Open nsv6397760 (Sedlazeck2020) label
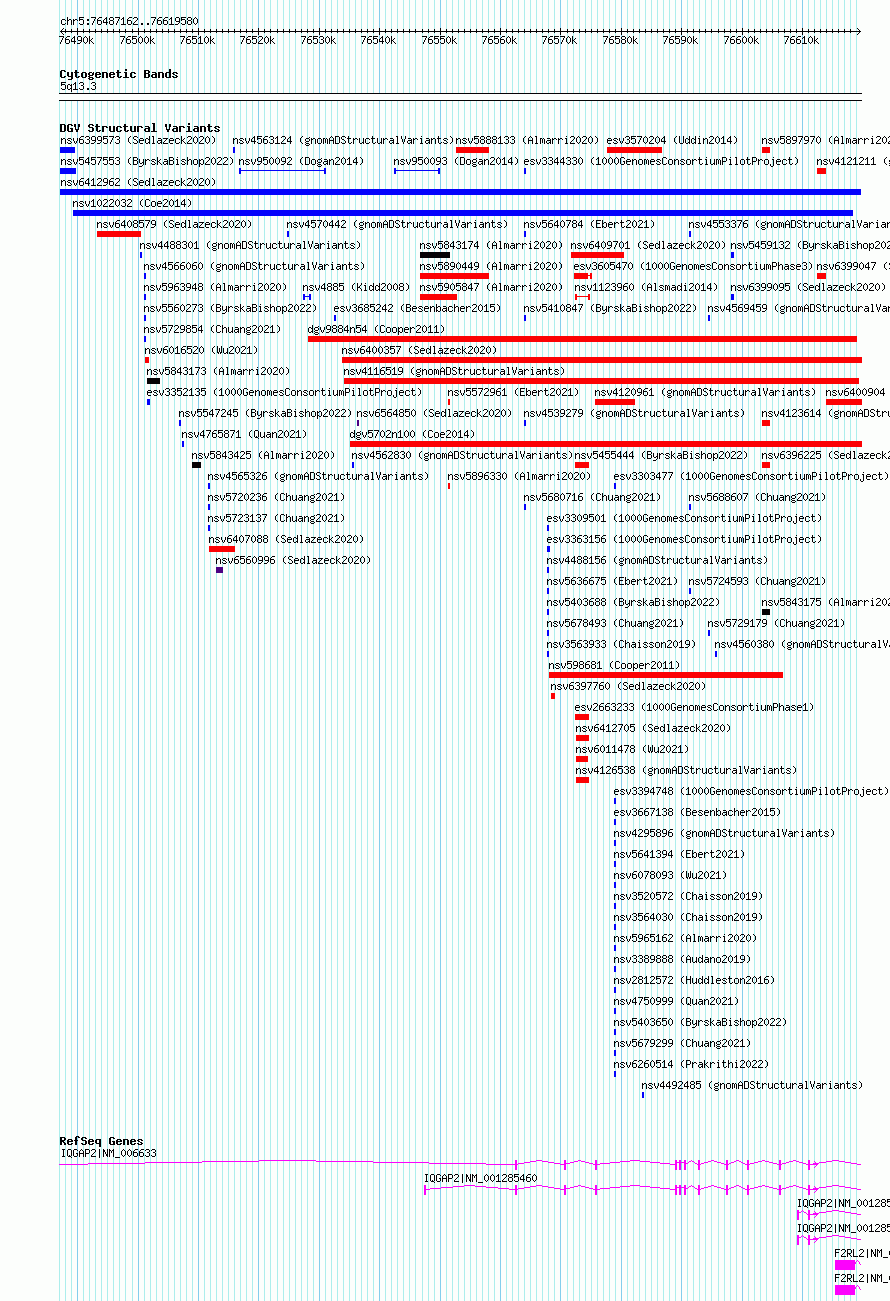Viewport: 890px width, 1301px height. click(628, 687)
